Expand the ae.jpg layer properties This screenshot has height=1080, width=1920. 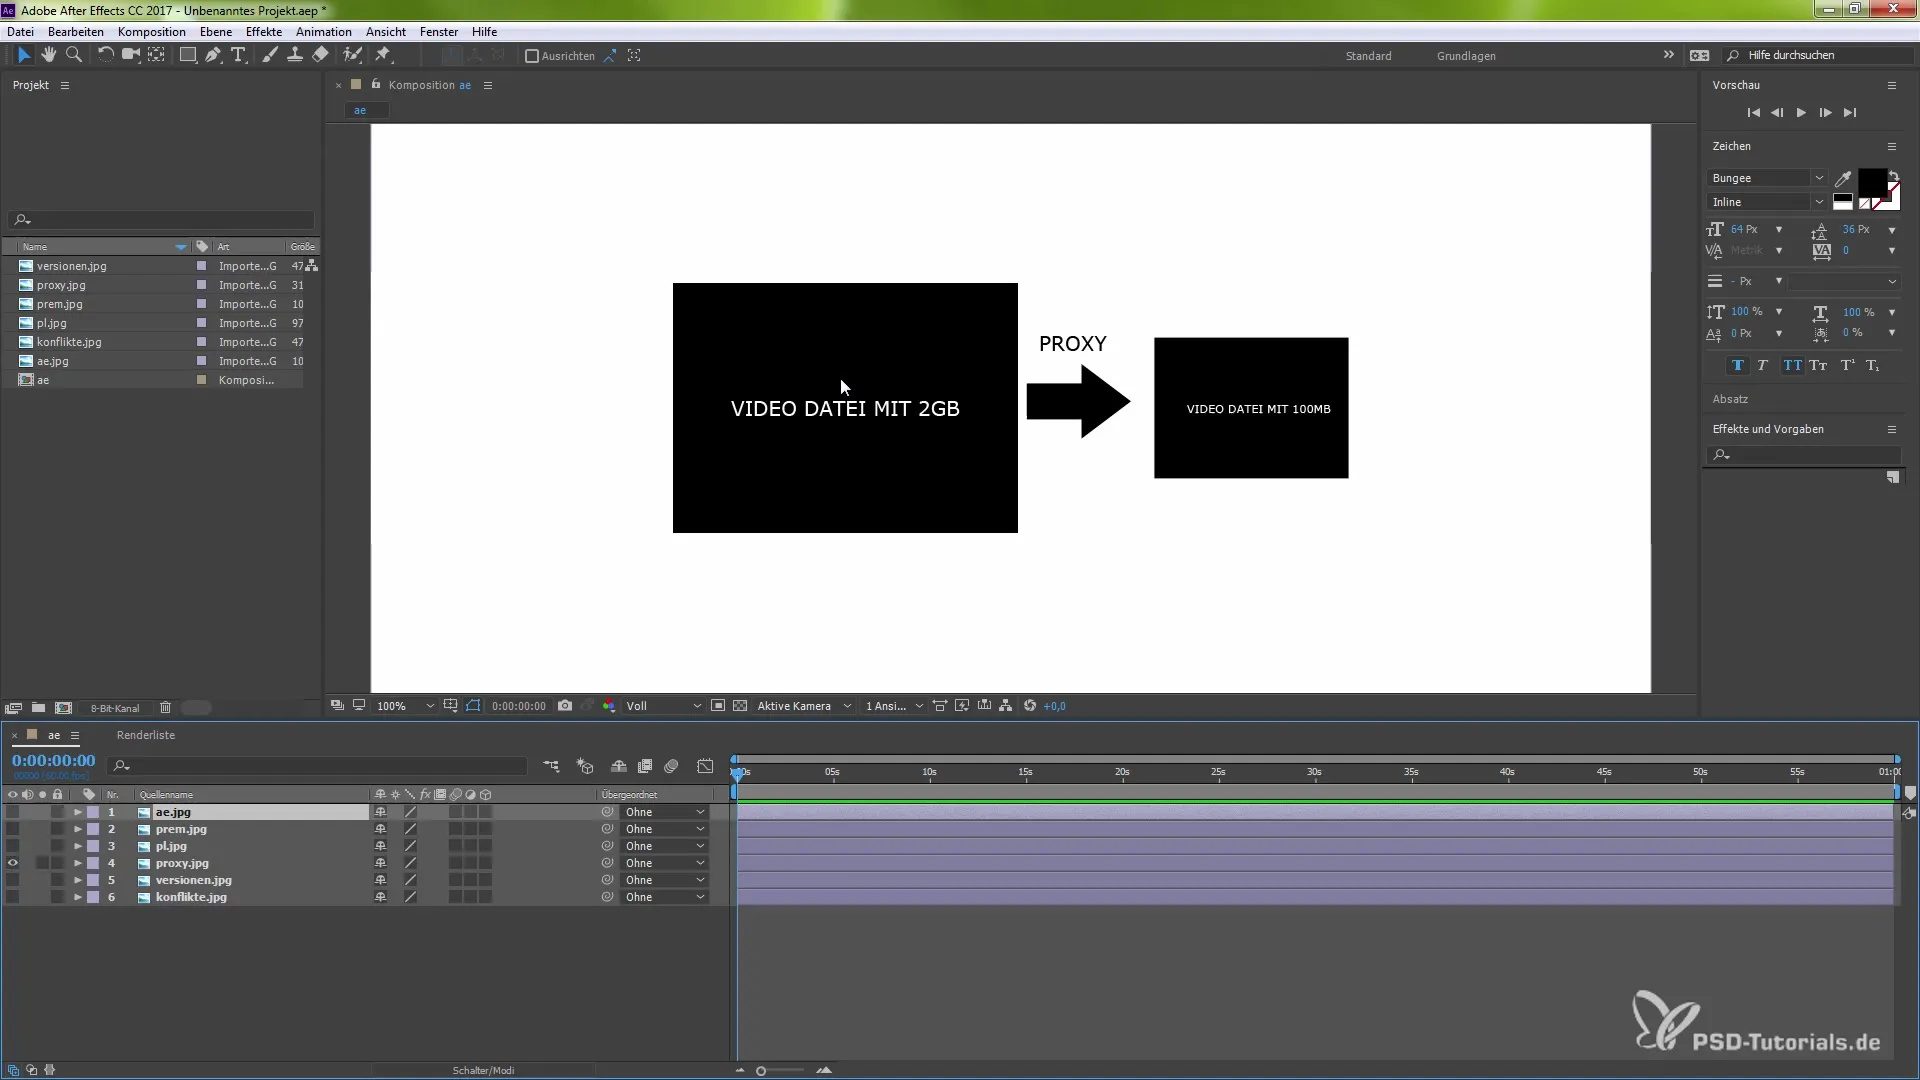coord(77,812)
